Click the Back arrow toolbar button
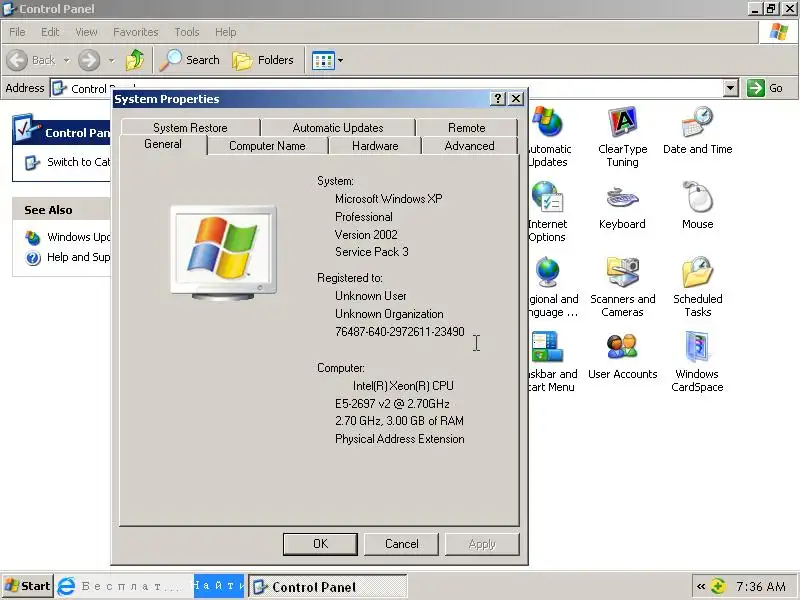The width and height of the screenshot is (800, 600). coord(31,60)
